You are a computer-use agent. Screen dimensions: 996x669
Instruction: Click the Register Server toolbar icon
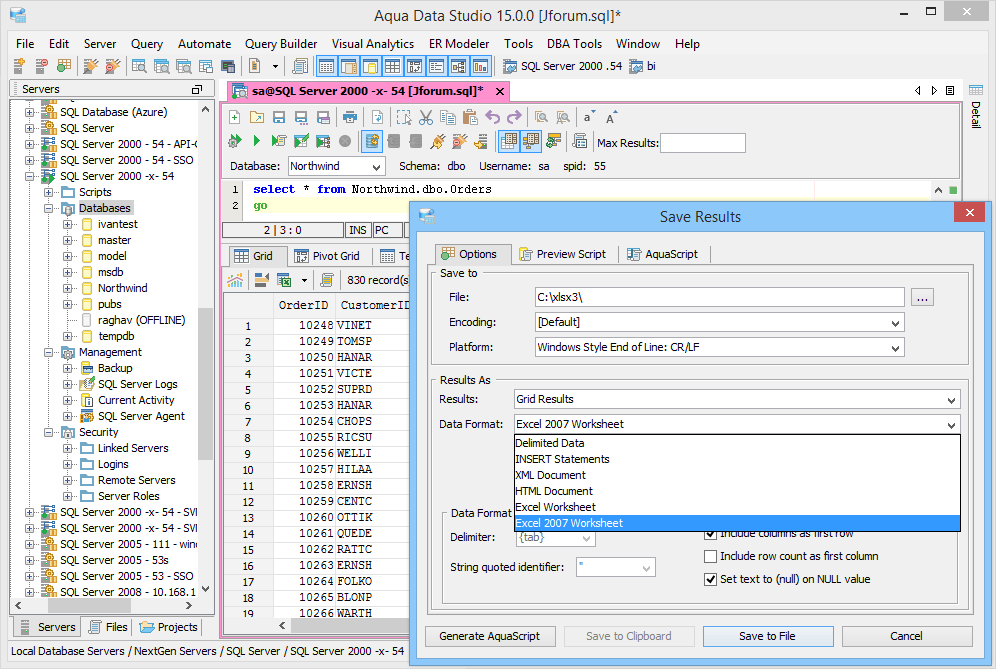[19, 65]
